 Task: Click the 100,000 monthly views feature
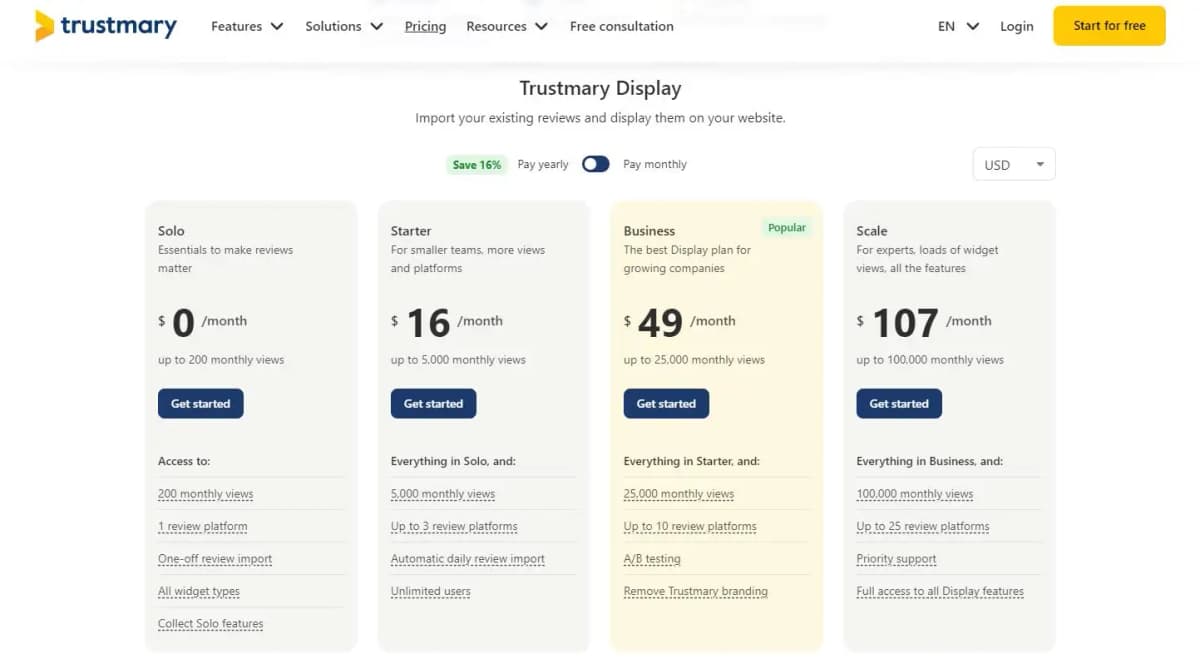tap(915, 494)
